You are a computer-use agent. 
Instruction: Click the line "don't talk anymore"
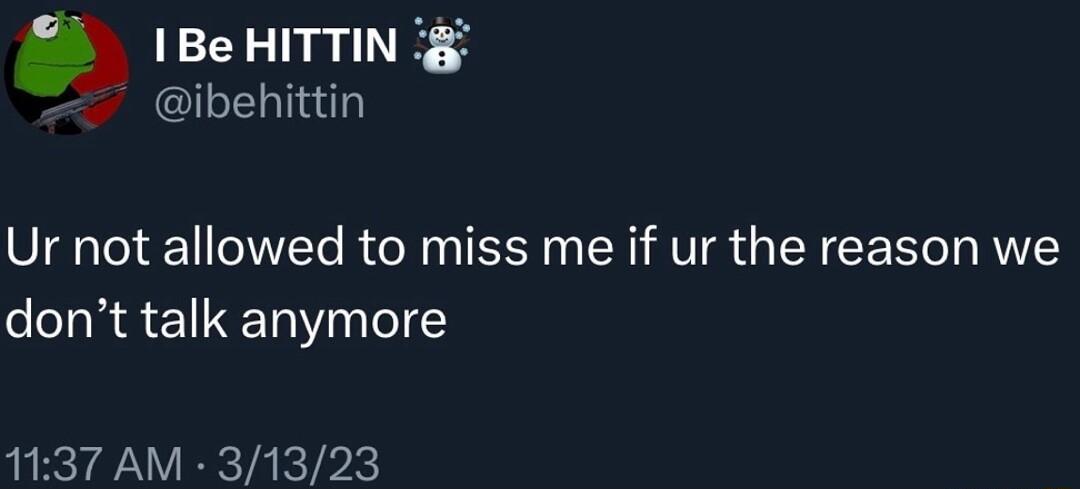click(226, 320)
